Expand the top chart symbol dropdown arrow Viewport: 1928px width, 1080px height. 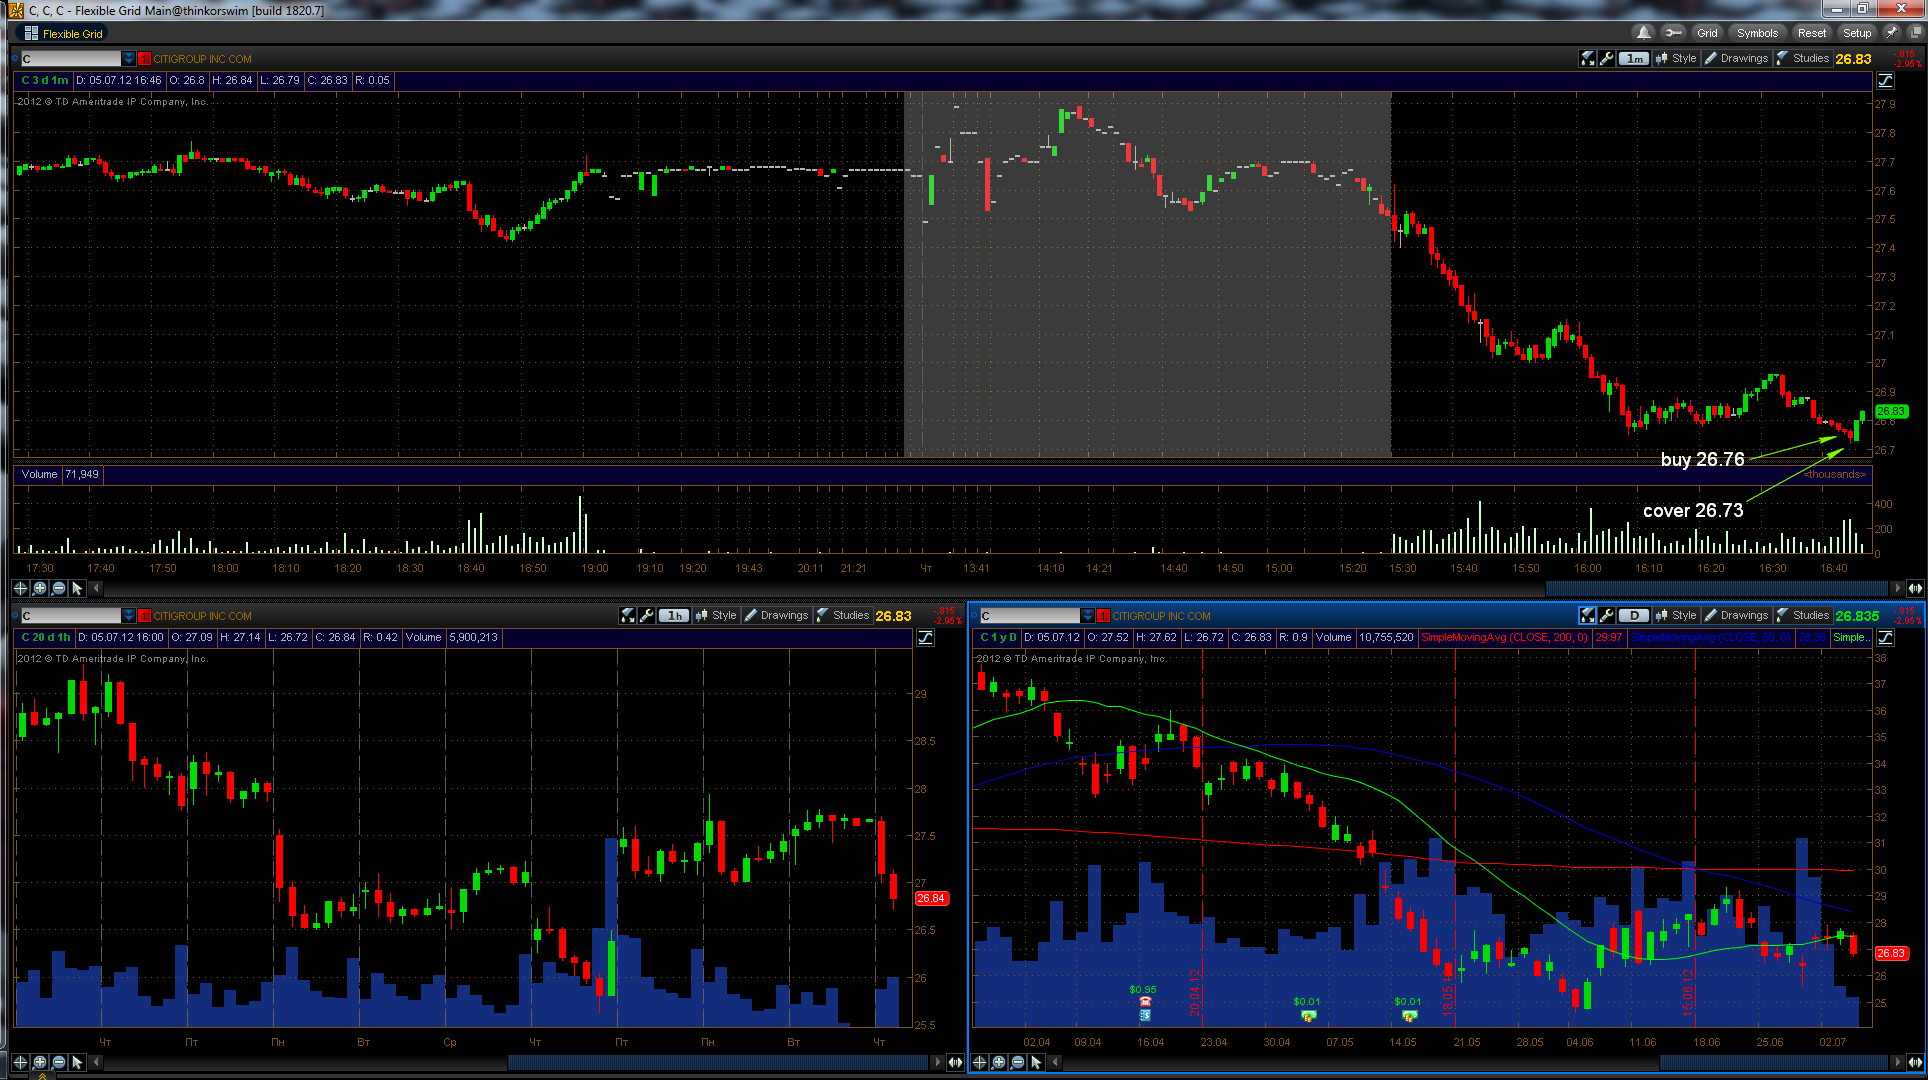point(129,59)
